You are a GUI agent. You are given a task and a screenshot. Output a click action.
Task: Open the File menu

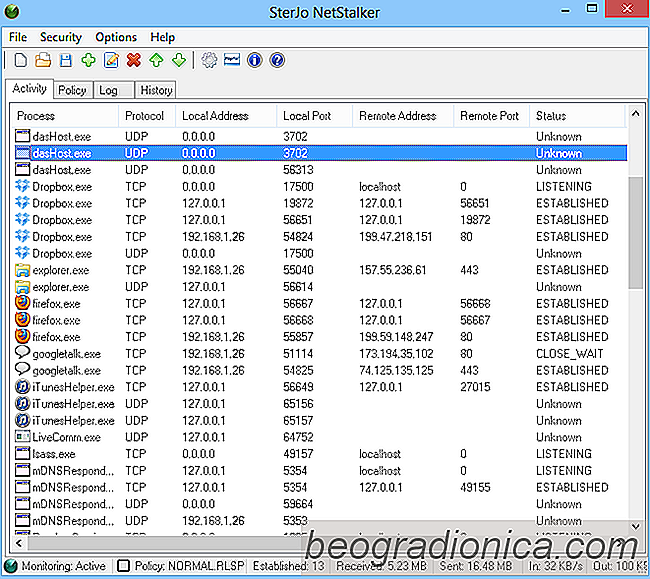18,37
